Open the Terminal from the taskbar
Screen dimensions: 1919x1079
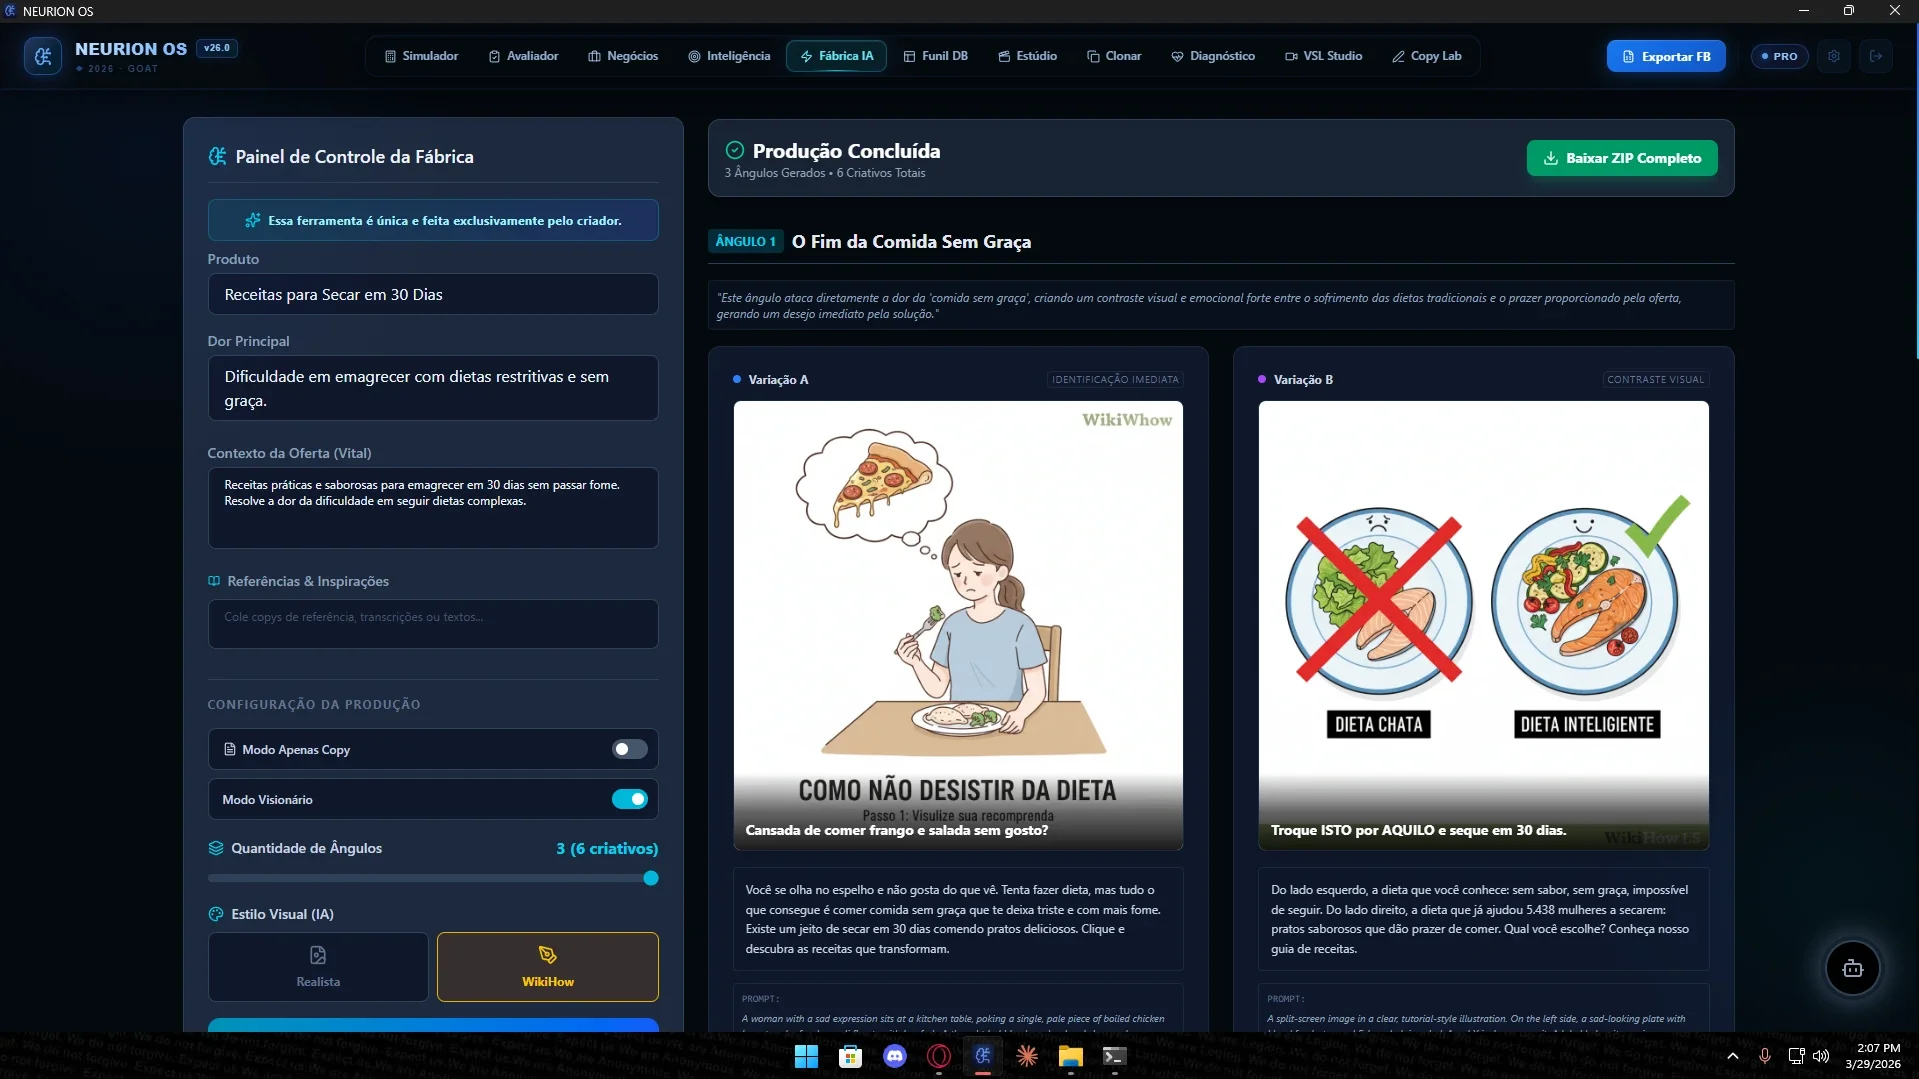(x=1115, y=1056)
